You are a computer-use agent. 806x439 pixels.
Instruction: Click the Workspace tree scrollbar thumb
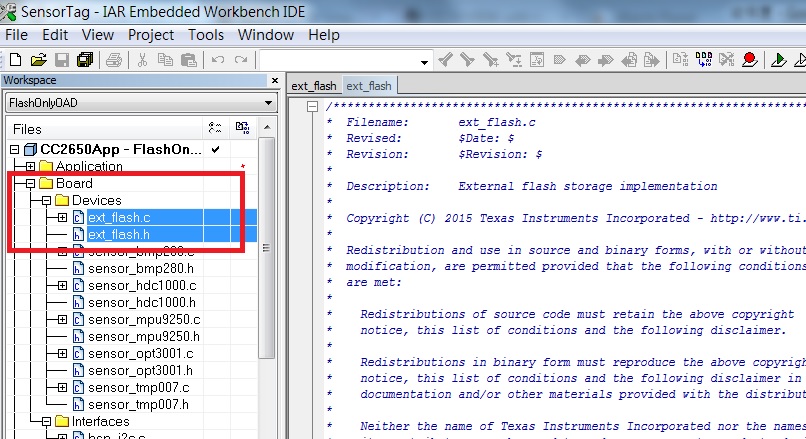266,248
